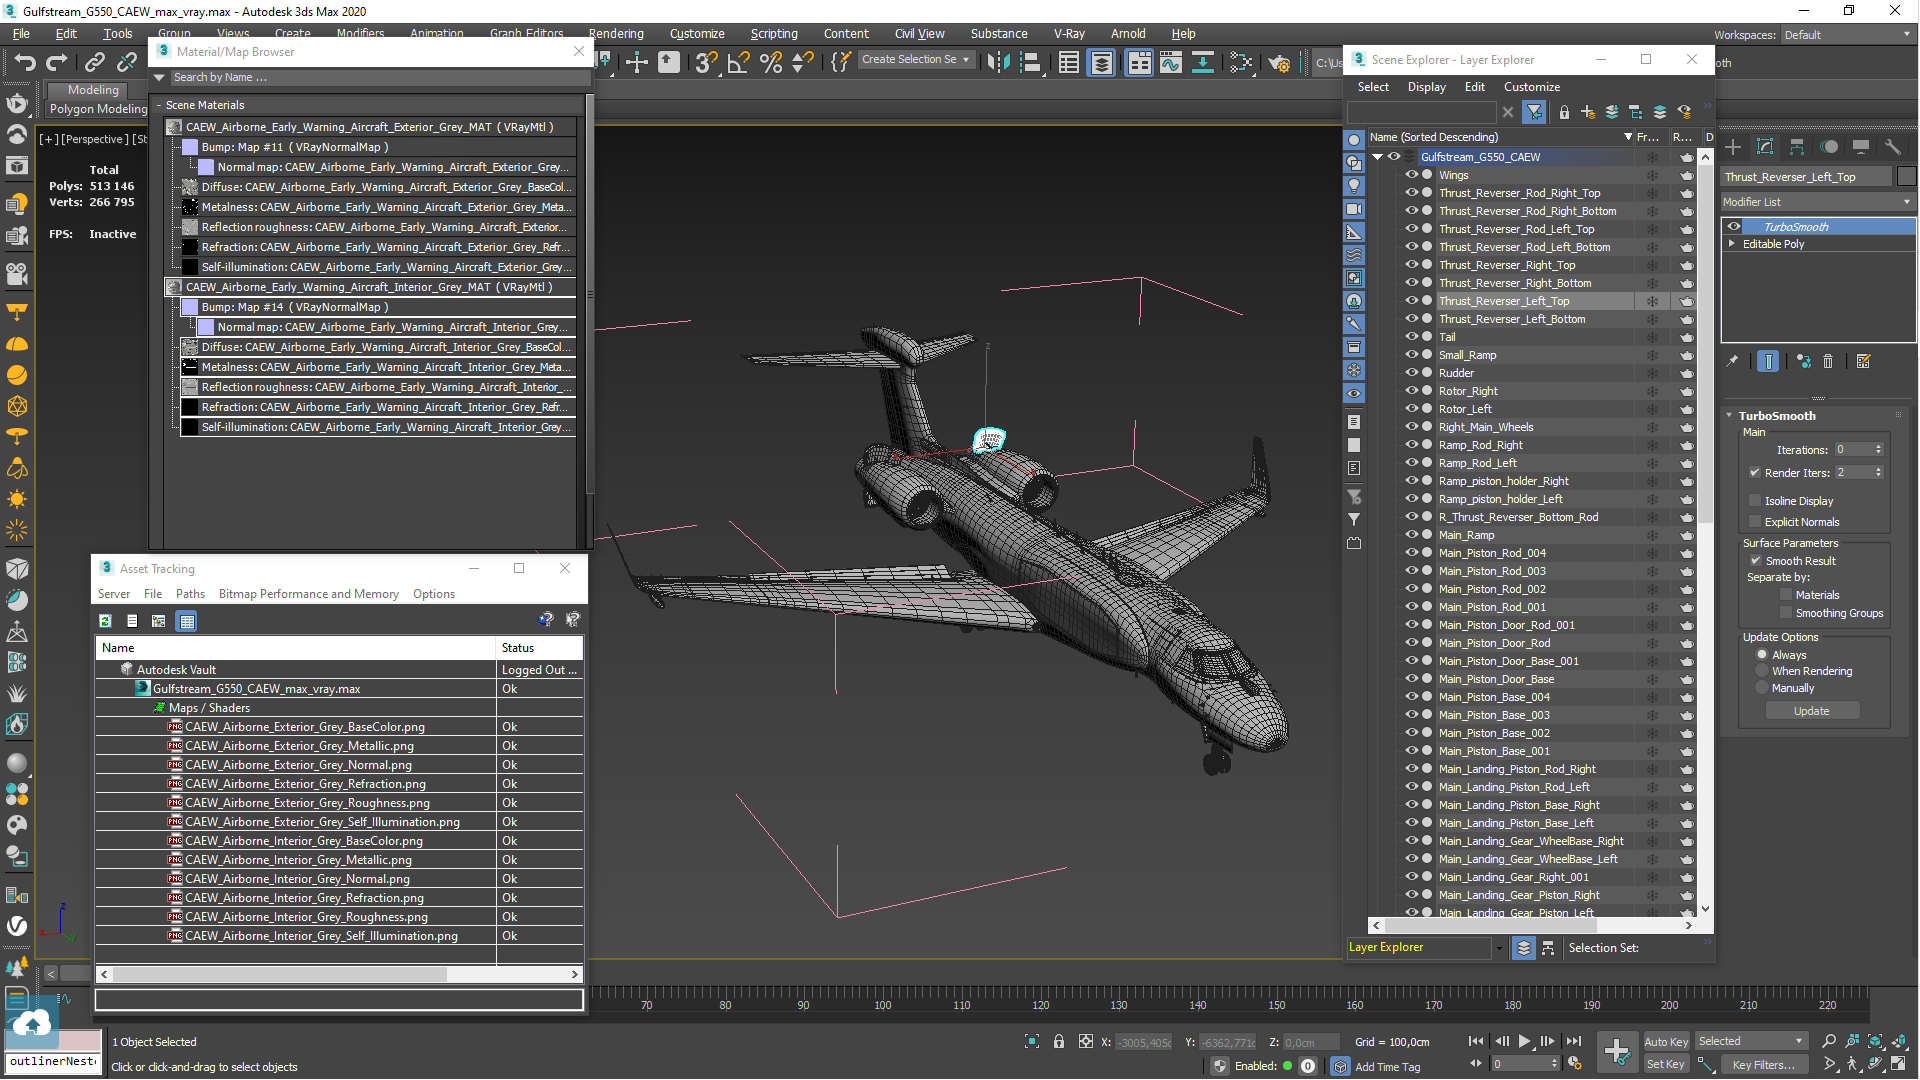Screen dimensions: 1920x1080
Task: Click the Redo arrow icon
Action: (57, 63)
